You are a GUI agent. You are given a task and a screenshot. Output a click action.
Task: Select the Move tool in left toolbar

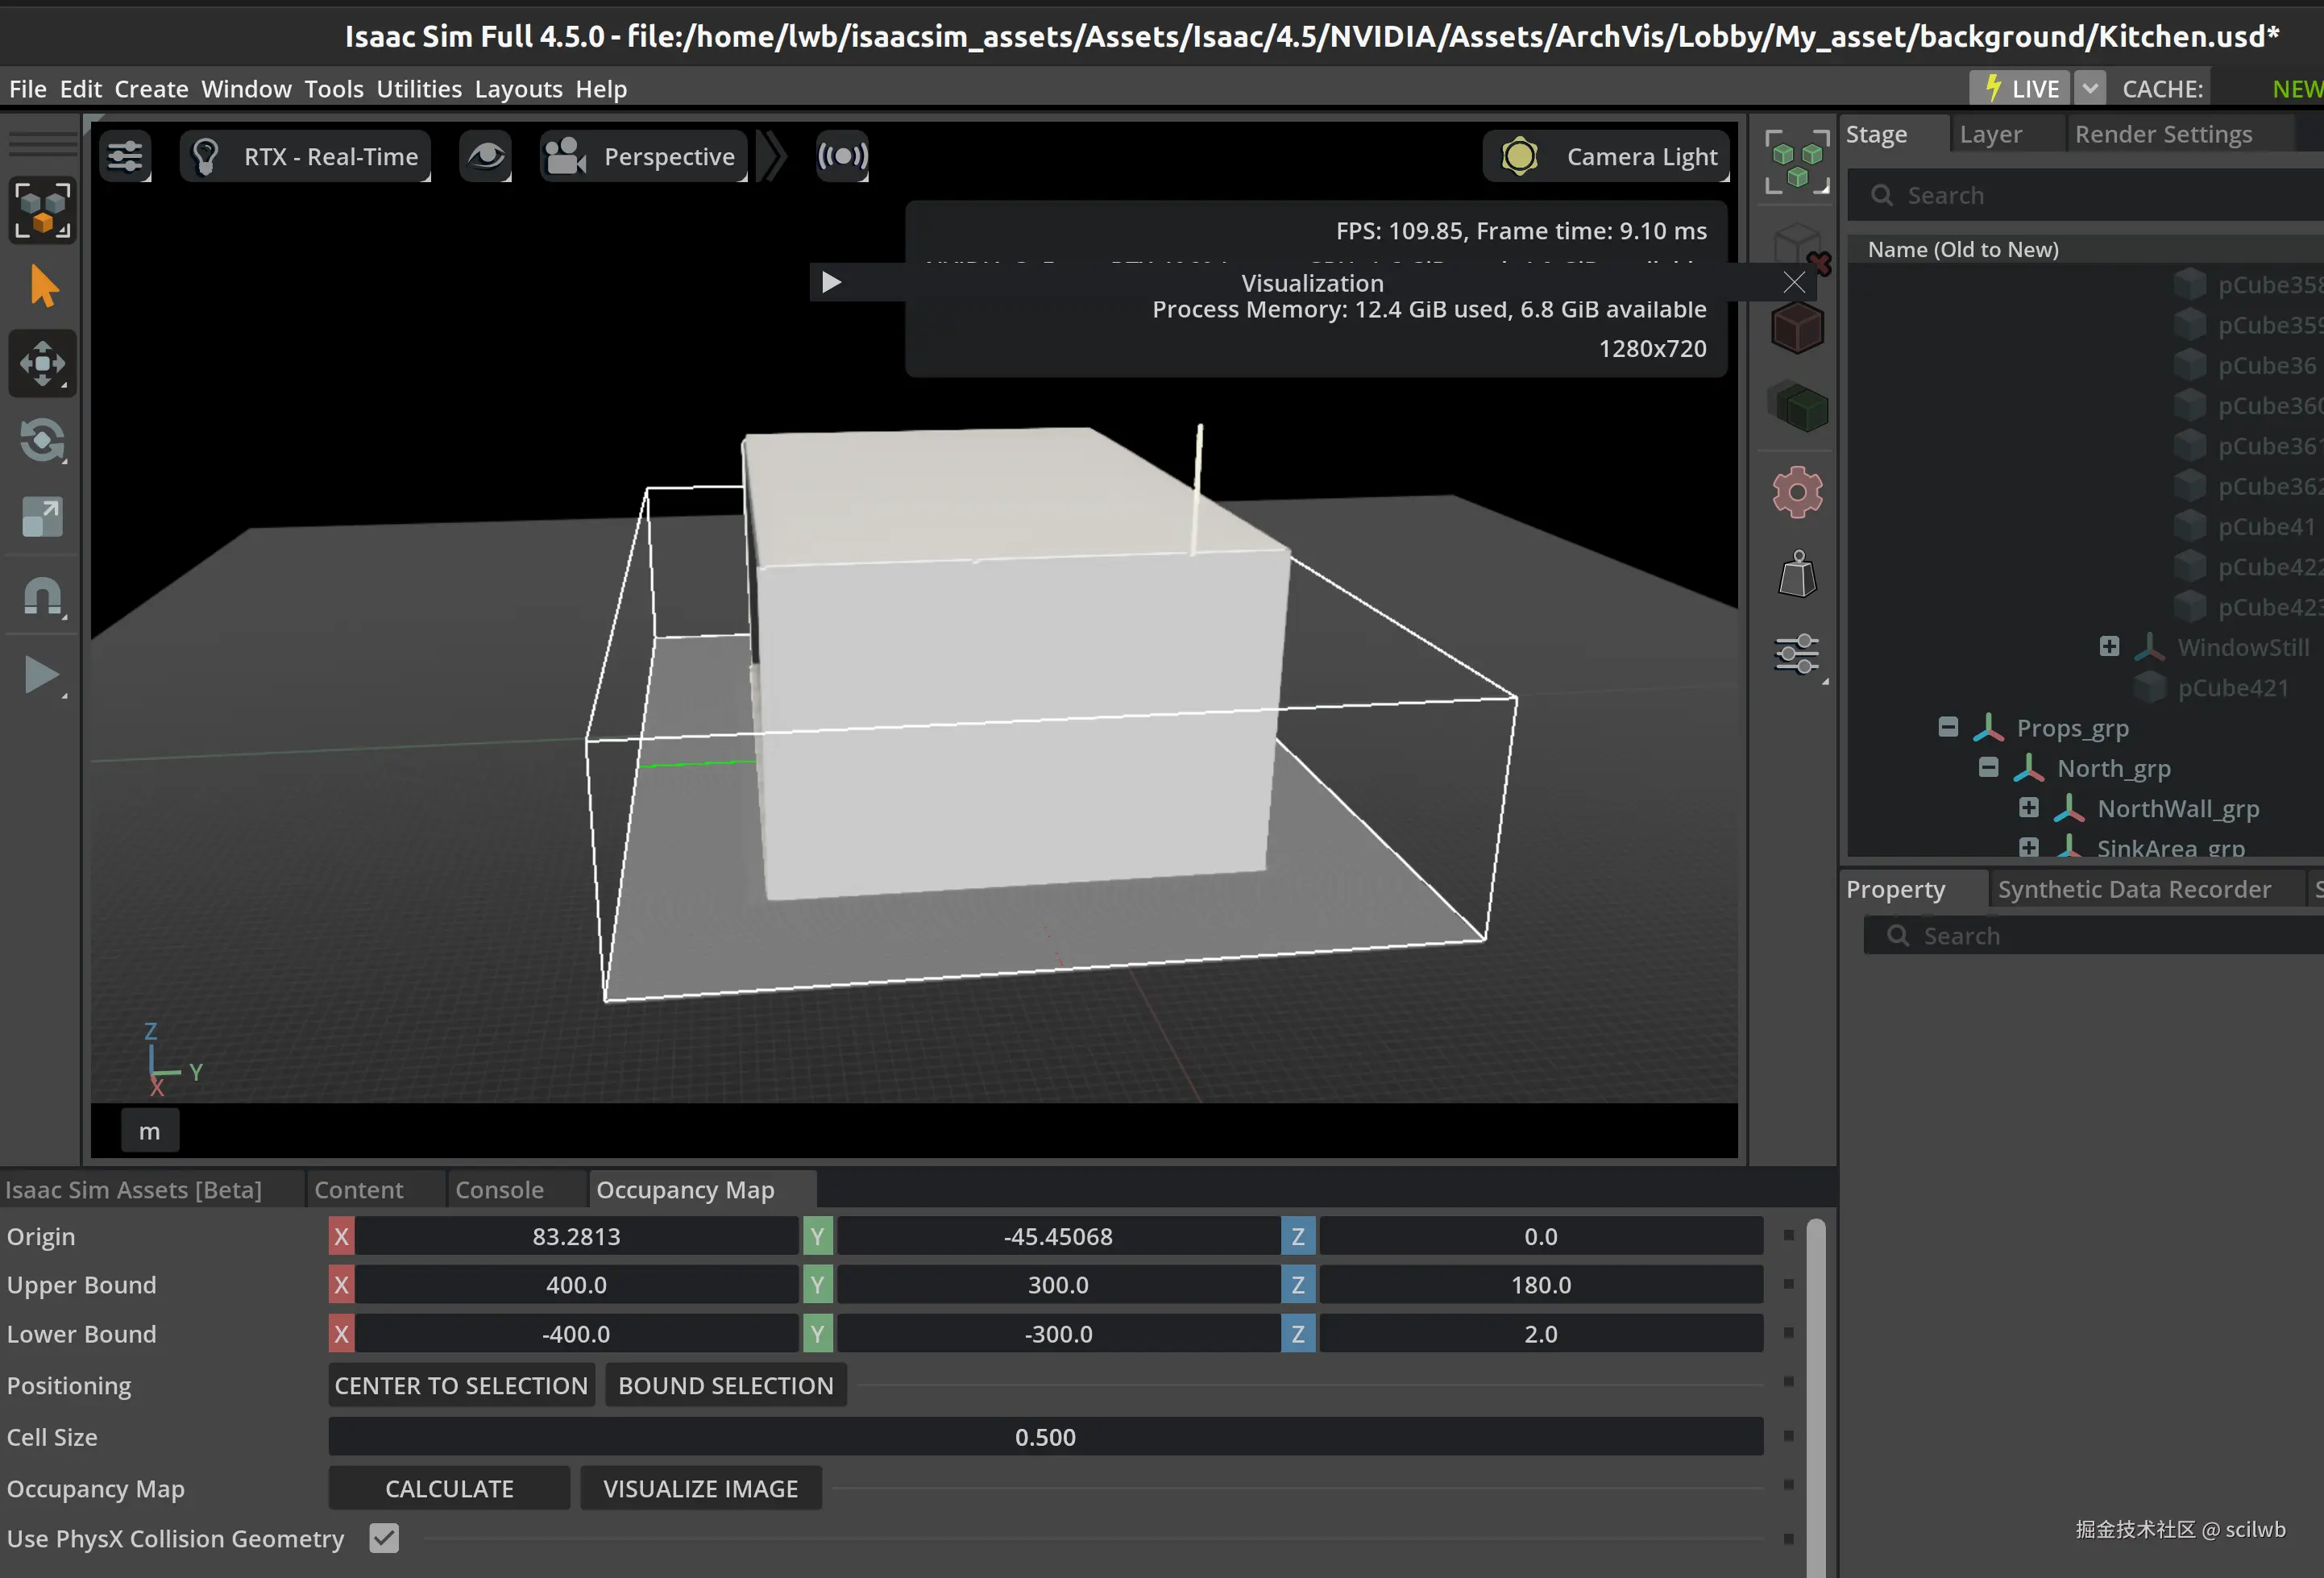point(42,364)
